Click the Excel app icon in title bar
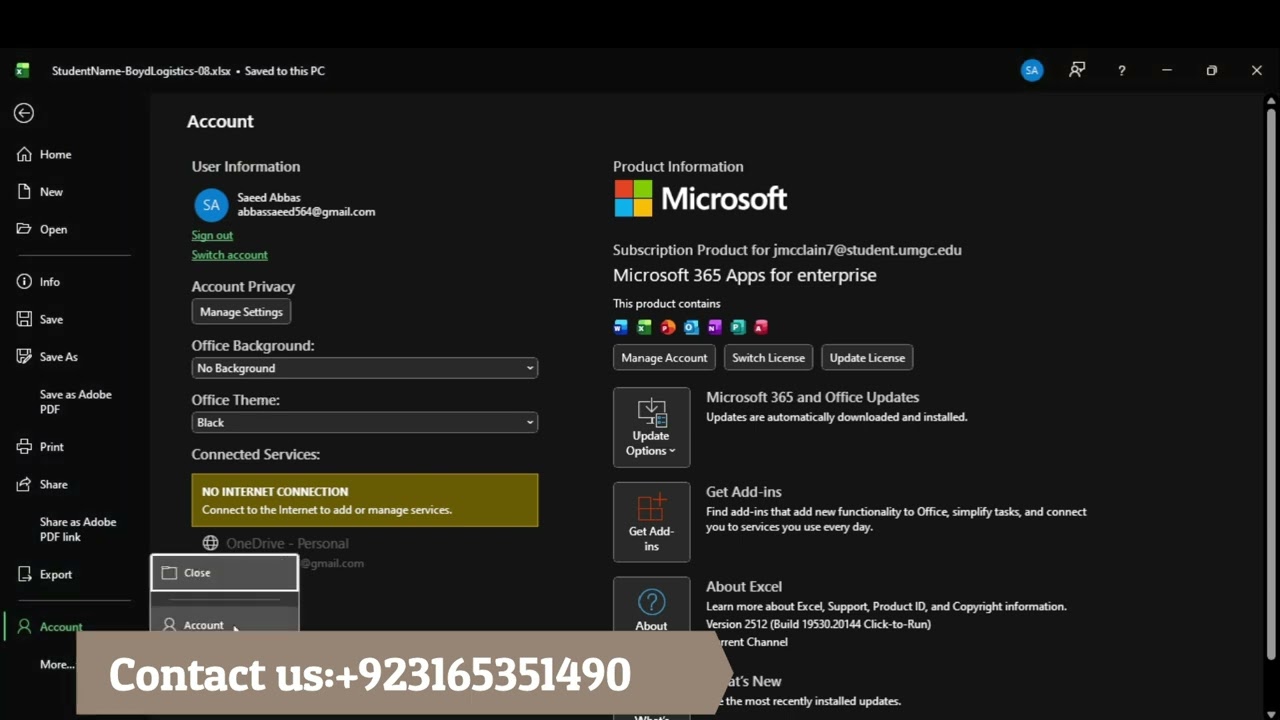 click(22, 70)
